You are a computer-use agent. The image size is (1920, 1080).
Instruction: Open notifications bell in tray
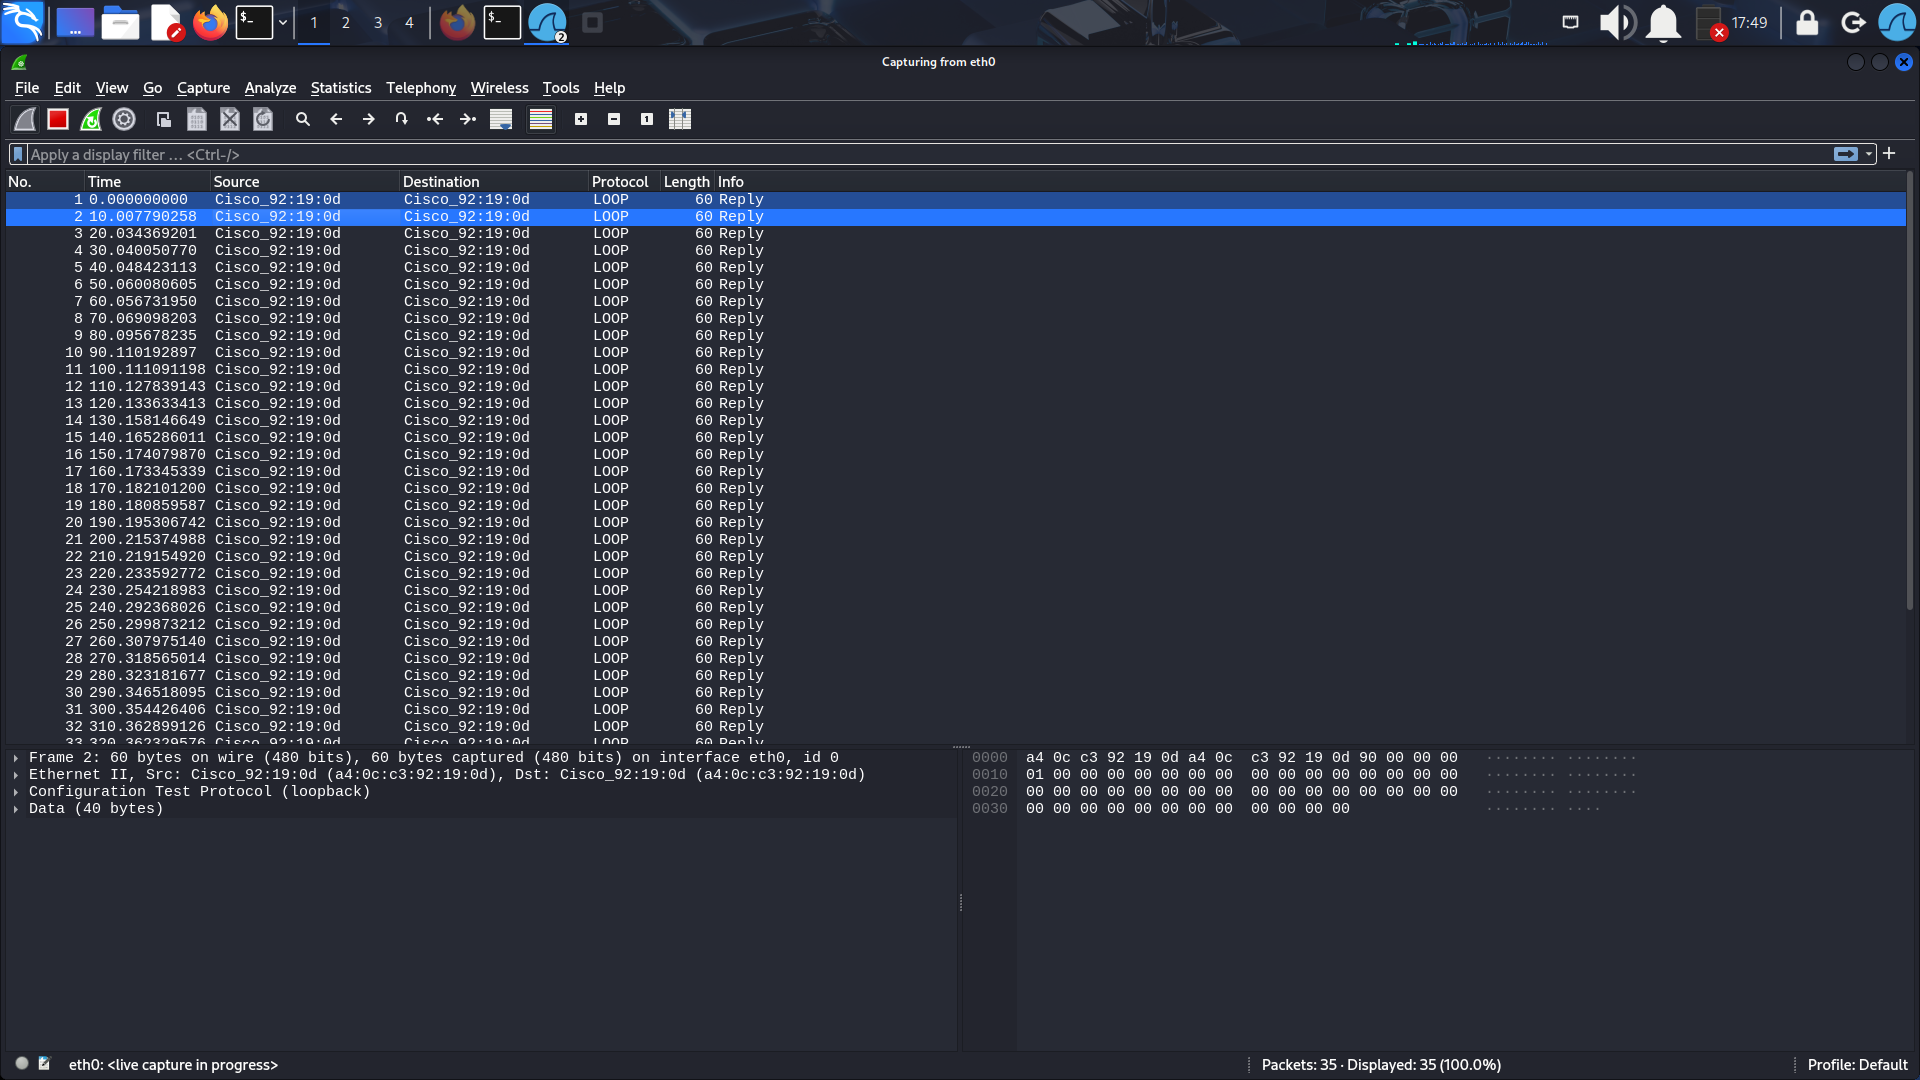(1663, 22)
